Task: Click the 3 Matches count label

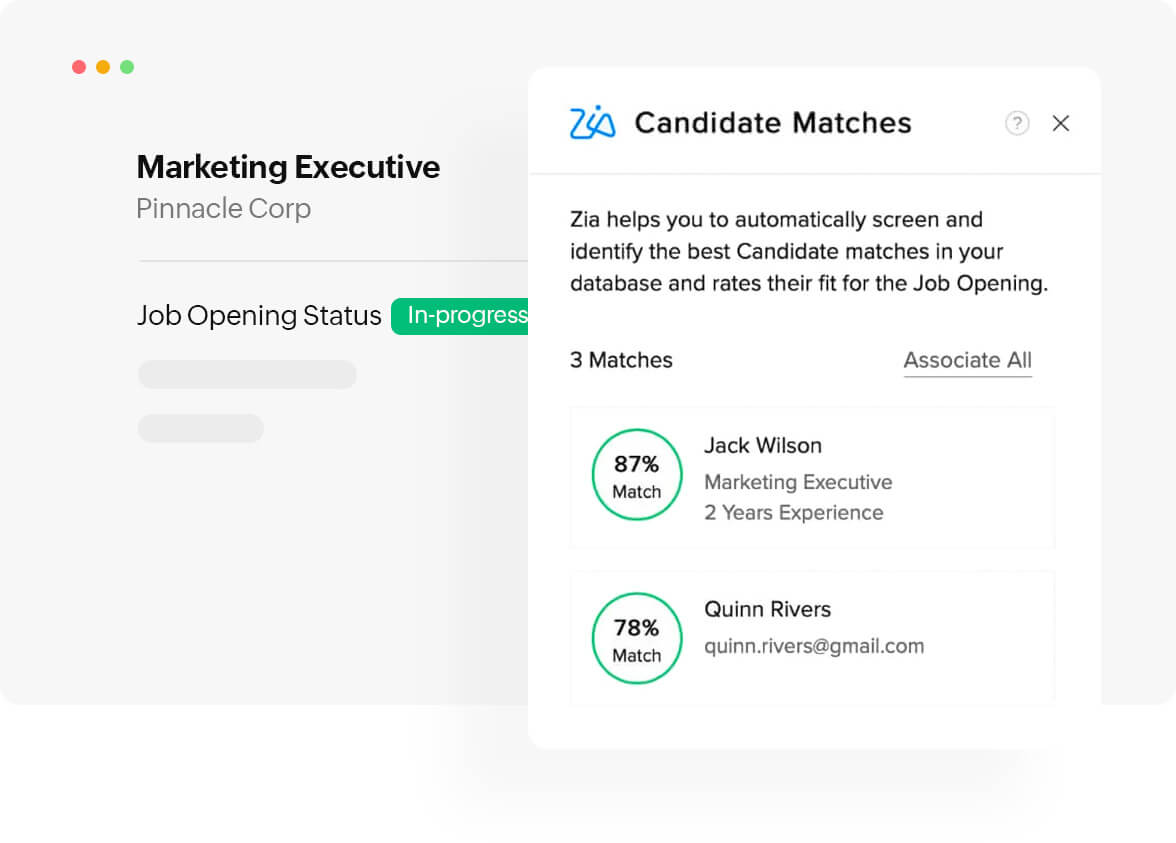Action: click(x=621, y=360)
